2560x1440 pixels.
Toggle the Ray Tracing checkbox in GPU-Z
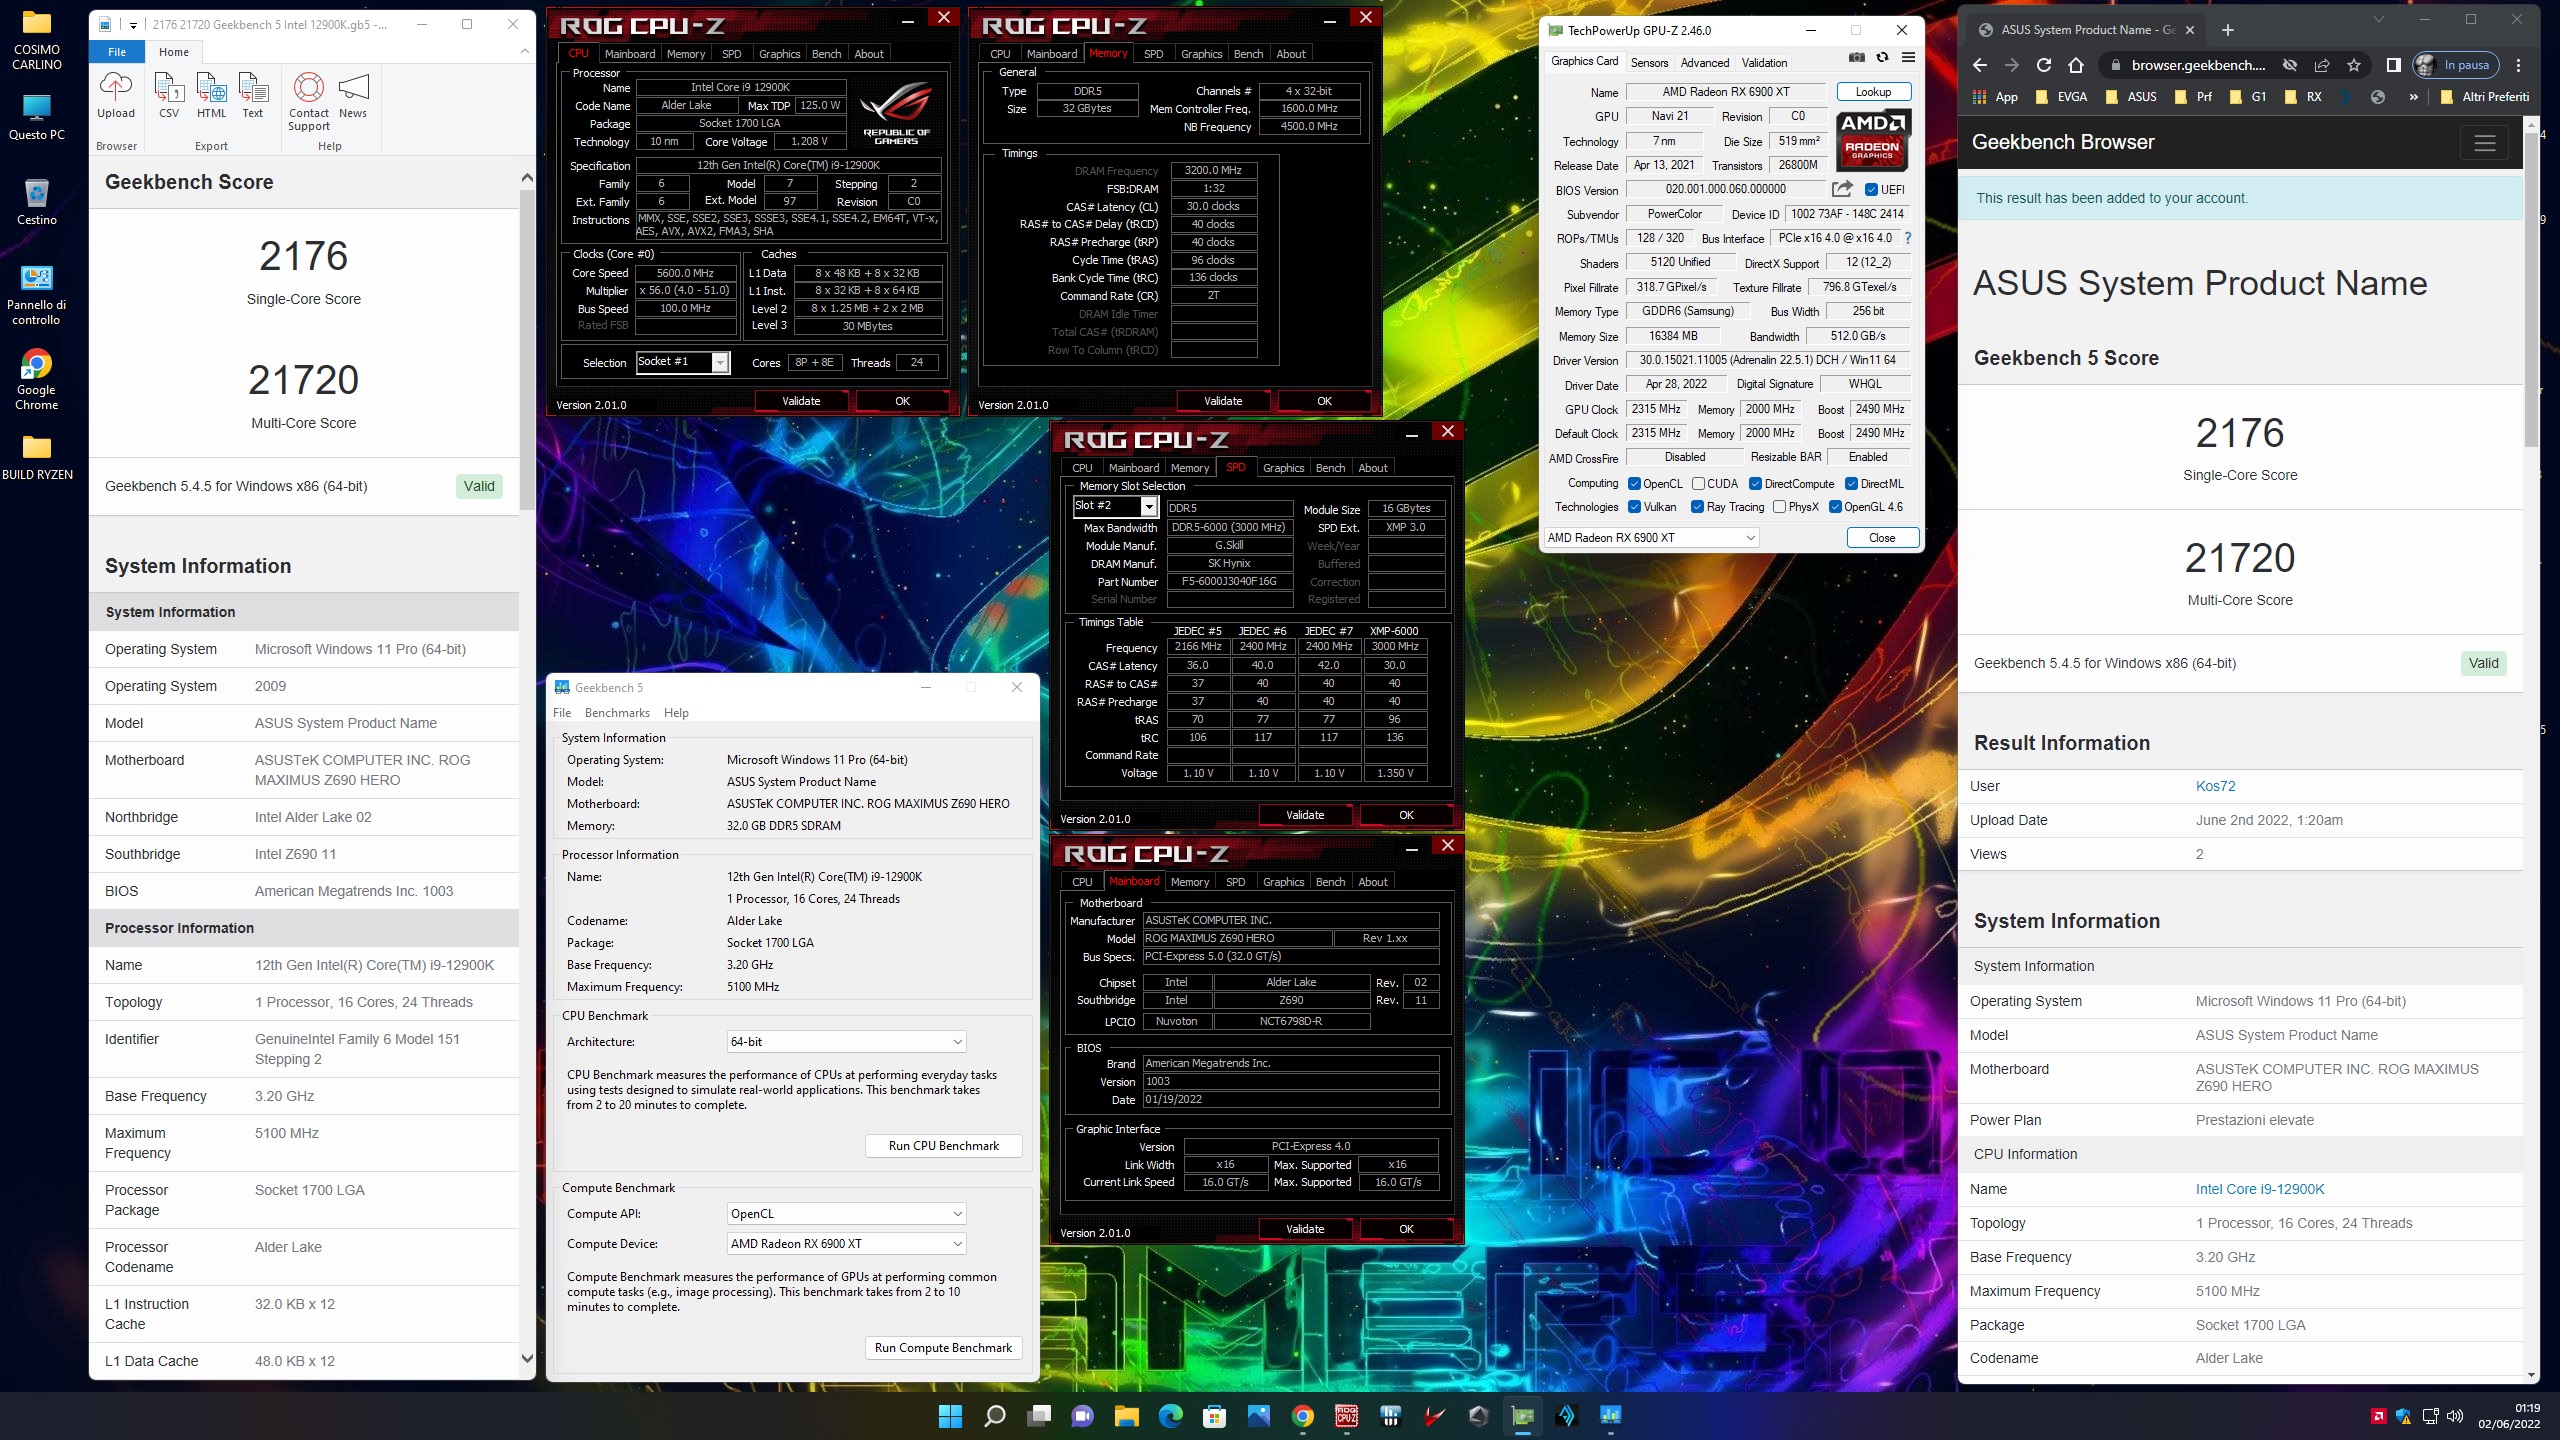(x=1697, y=507)
